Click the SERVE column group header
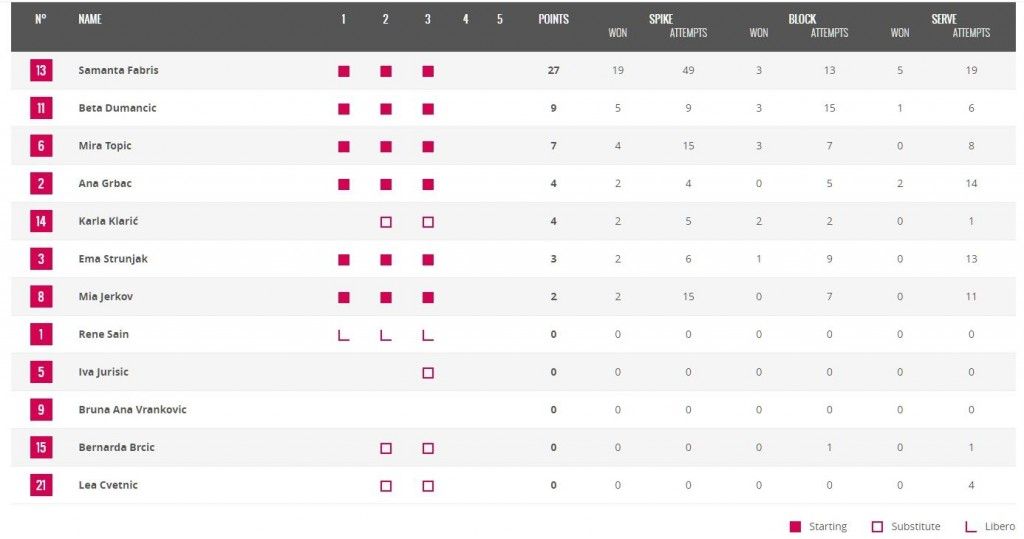 (944, 19)
